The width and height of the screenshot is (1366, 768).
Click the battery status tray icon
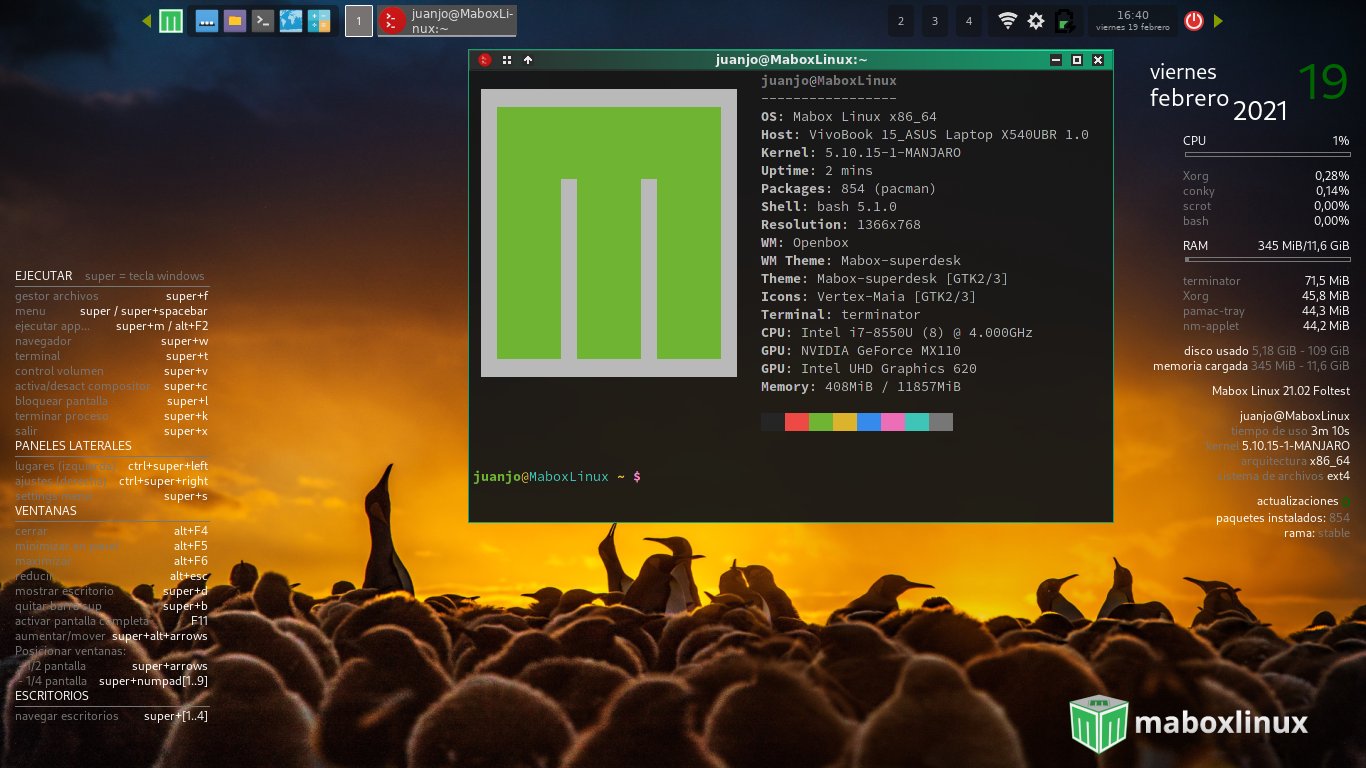[1064, 21]
